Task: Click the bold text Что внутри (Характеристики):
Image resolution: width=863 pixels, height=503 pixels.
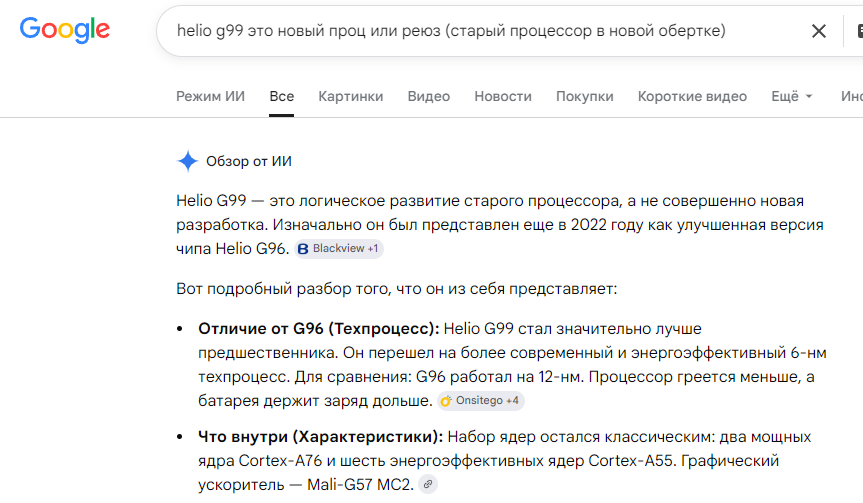Action: (x=320, y=436)
